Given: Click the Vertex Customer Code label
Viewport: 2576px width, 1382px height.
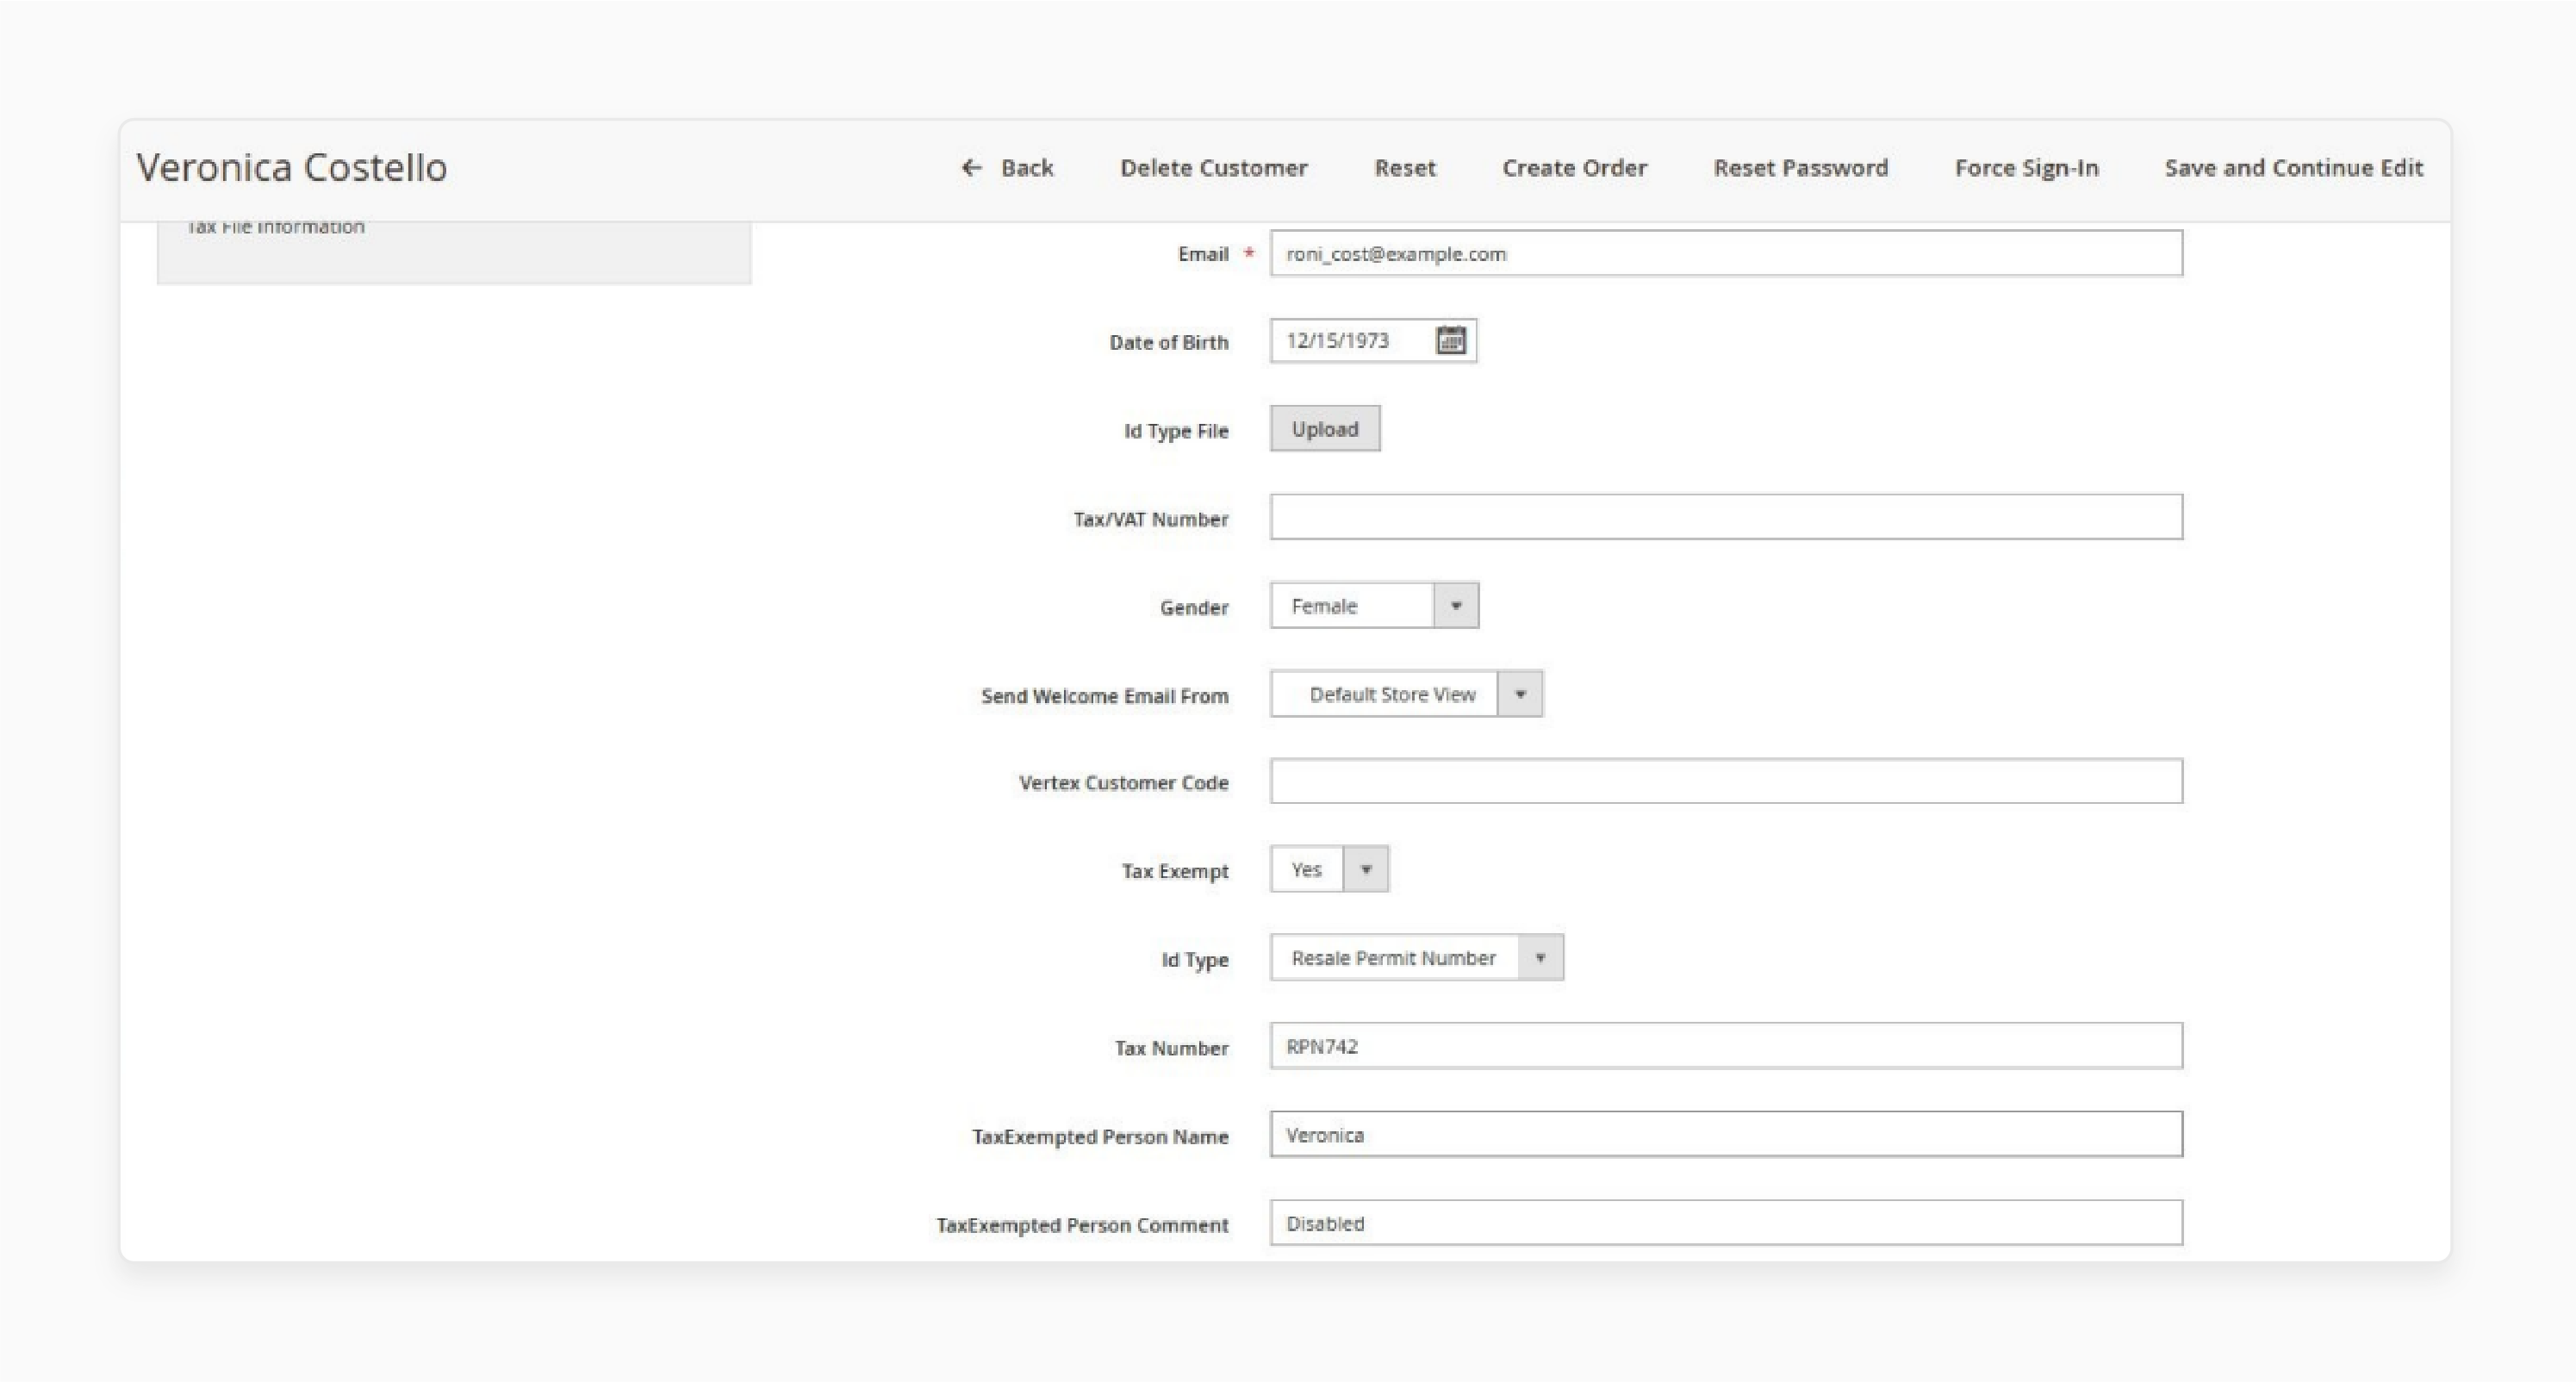Looking at the screenshot, I should tap(1123, 783).
